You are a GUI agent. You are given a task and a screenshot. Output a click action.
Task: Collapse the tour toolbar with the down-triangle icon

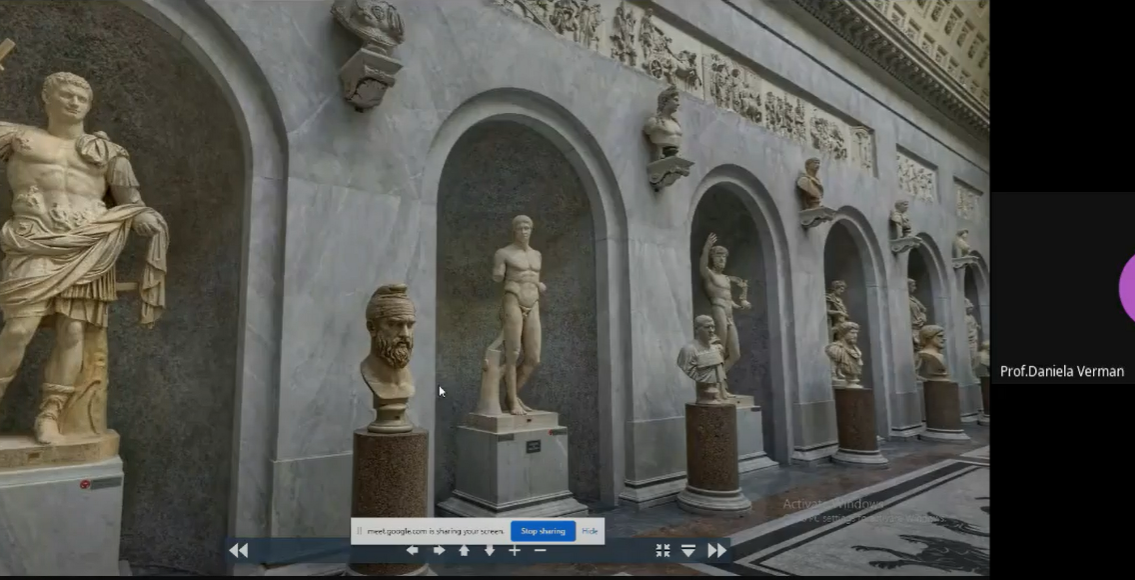click(x=688, y=551)
